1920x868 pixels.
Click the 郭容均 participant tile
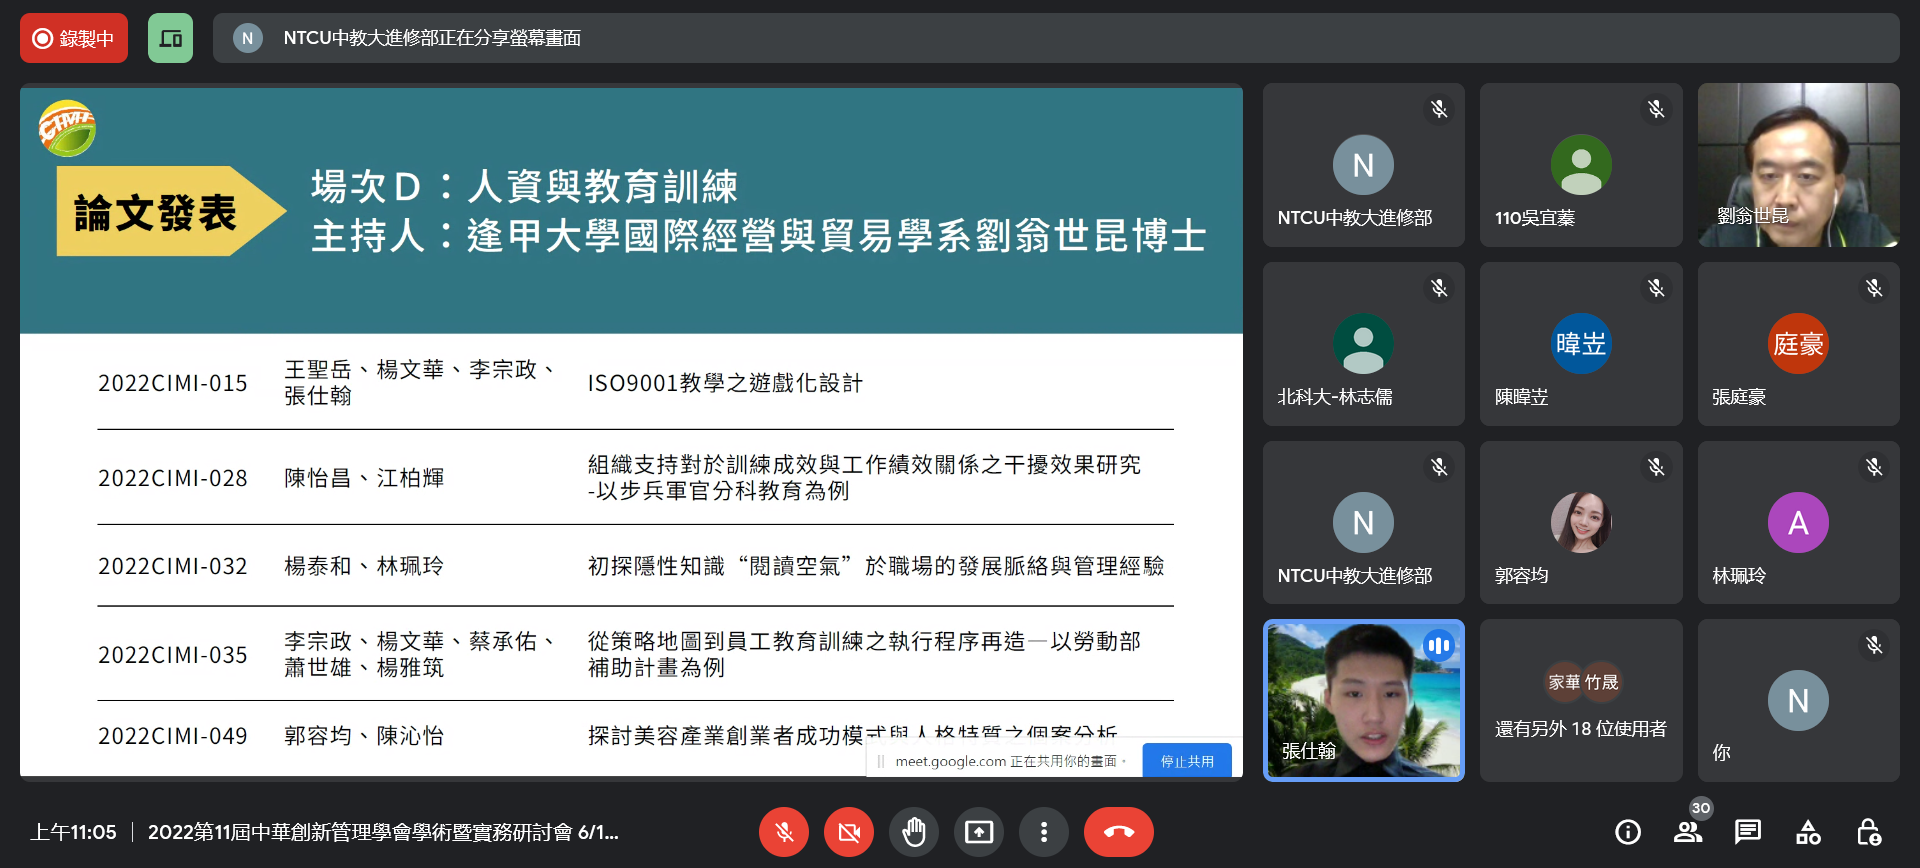(x=1580, y=523)
